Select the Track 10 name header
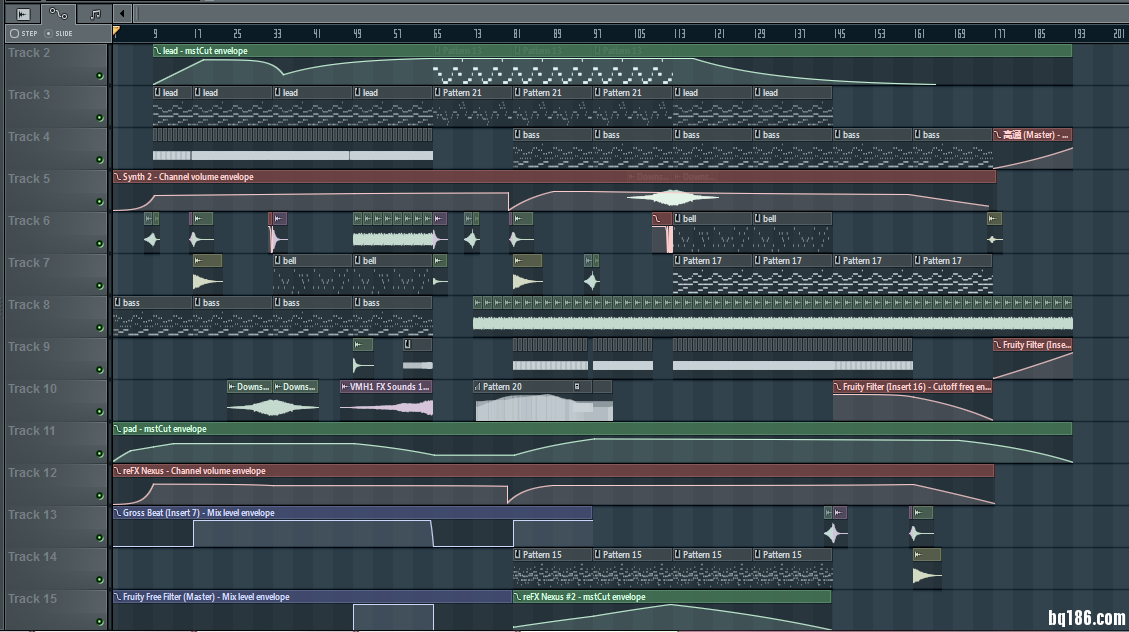The image size is (1129, 632). (x=33, y=389)
